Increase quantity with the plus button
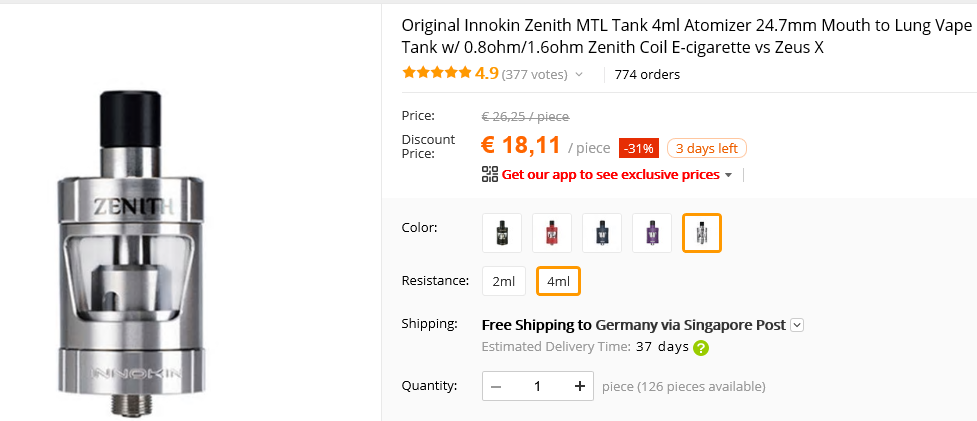Viewport: 977px width, 421px height. (x=579, y=386)
